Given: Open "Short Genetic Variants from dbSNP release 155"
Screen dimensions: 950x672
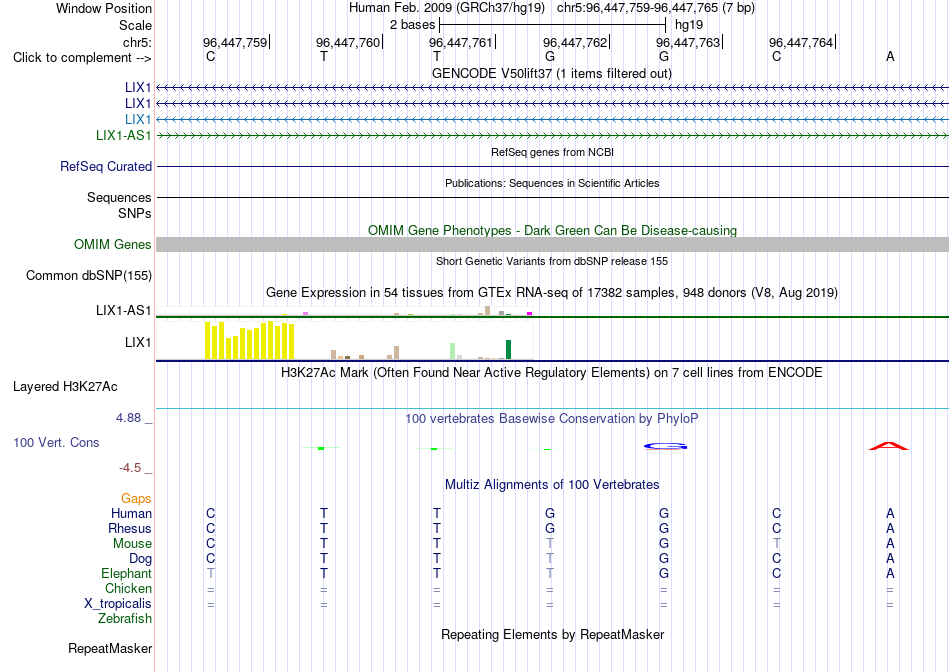Looking at the screenshot, I should (x=552, y=261).
